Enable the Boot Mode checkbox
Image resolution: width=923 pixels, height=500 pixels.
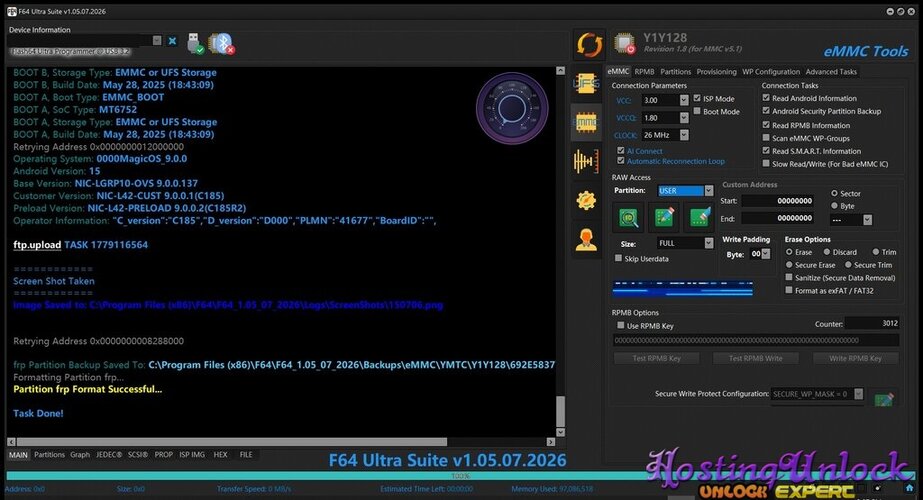click(697, 111)
